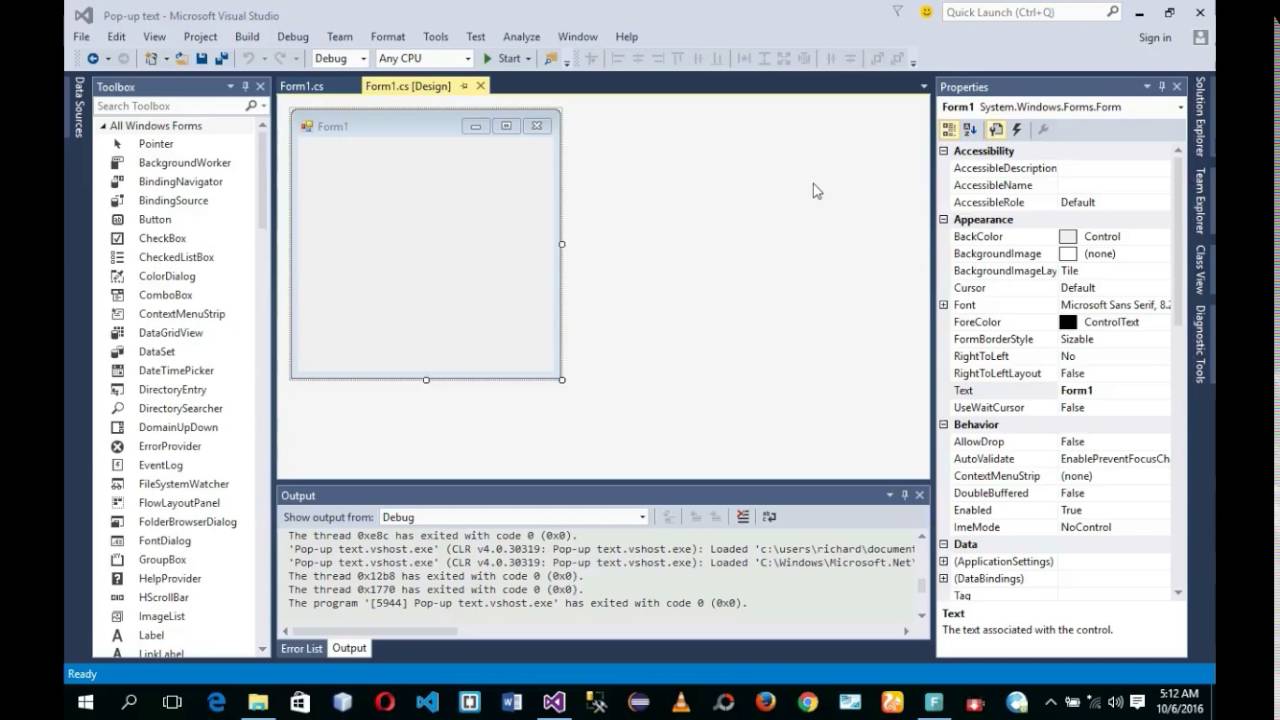Image resolution: width=1280 pixels, height=720 pixels.
Task: Click in the Search Toolbox field
Action: click(169, 106)
